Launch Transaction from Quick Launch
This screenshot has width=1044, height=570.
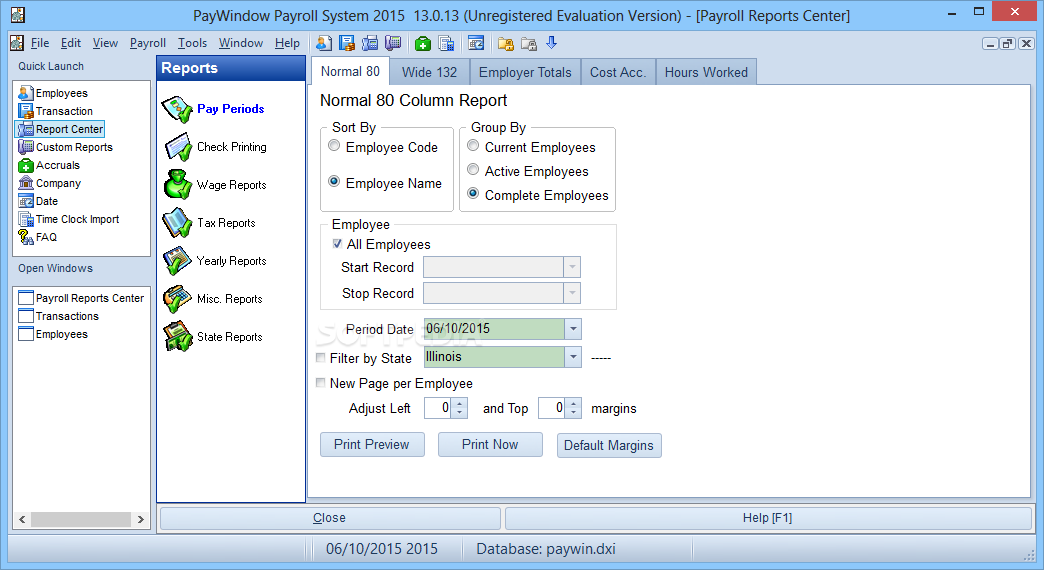(x=56, y=111)
